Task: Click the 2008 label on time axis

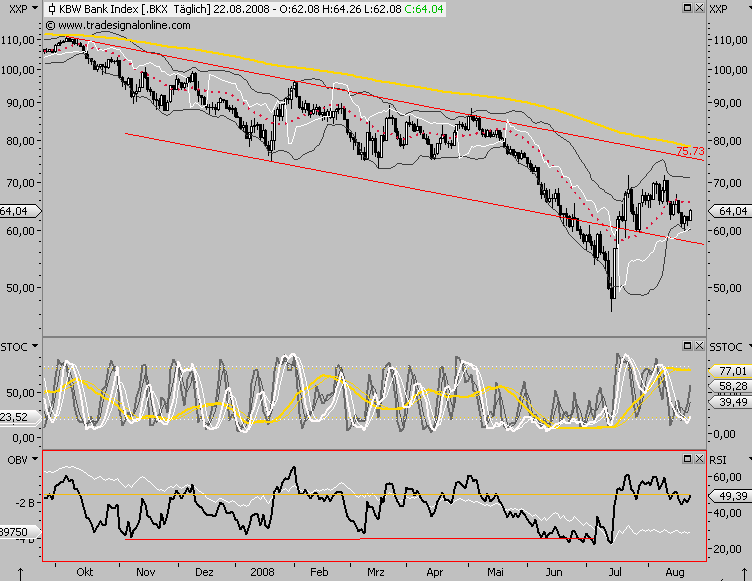Action: [261, 571]
